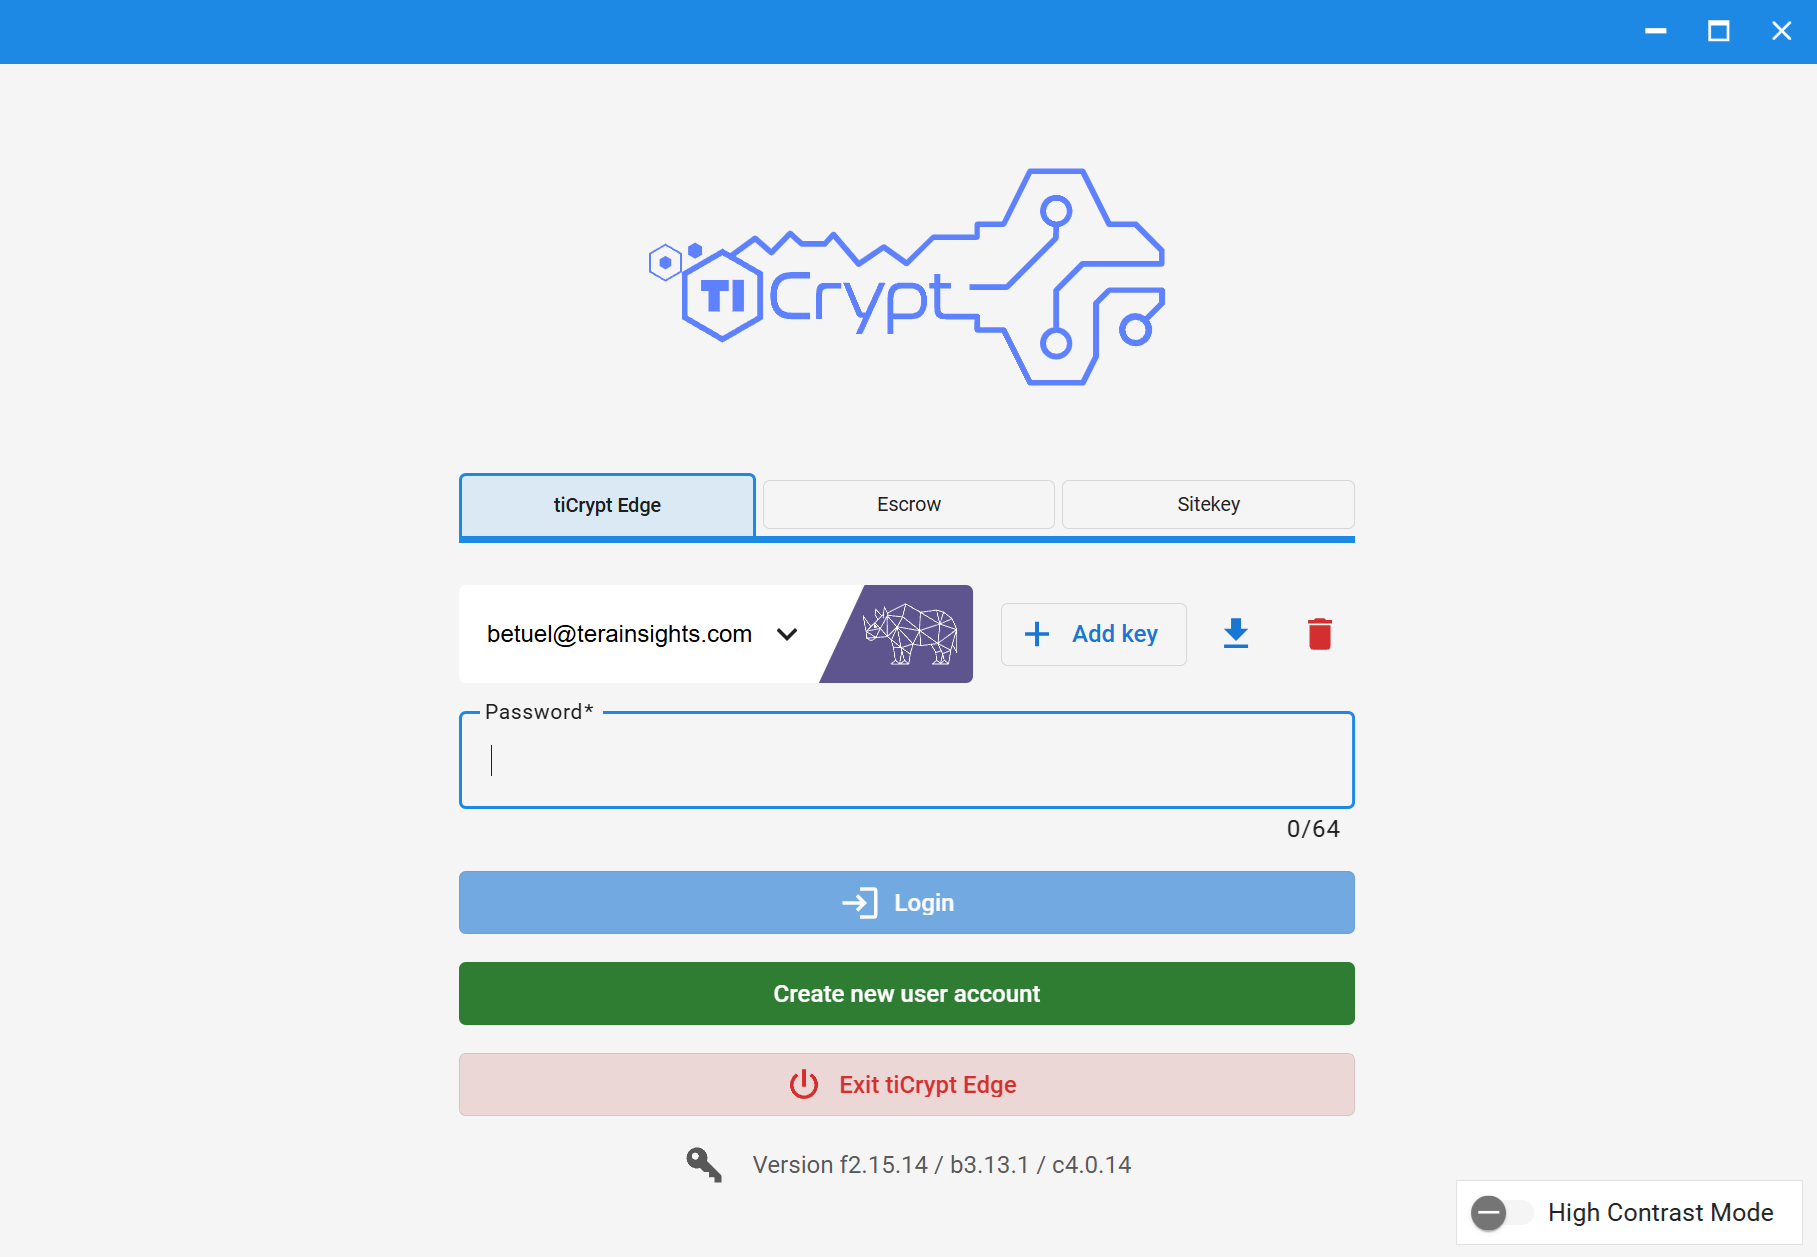Open the betuel@terainsights.com key selector
The width and height of the screenshot is (1817, 1257).
619,634
